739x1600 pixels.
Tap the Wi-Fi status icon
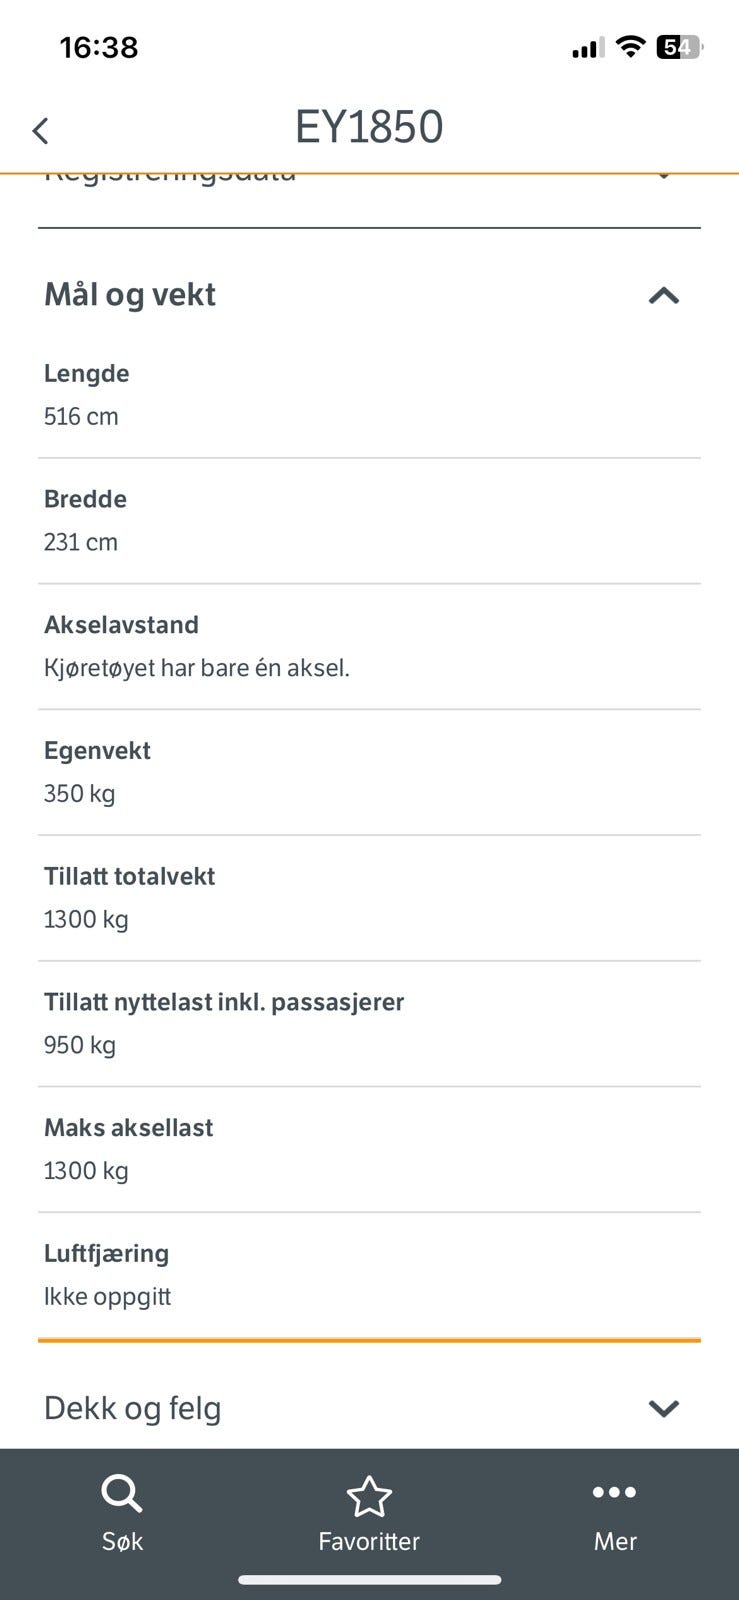coord(630,46)
